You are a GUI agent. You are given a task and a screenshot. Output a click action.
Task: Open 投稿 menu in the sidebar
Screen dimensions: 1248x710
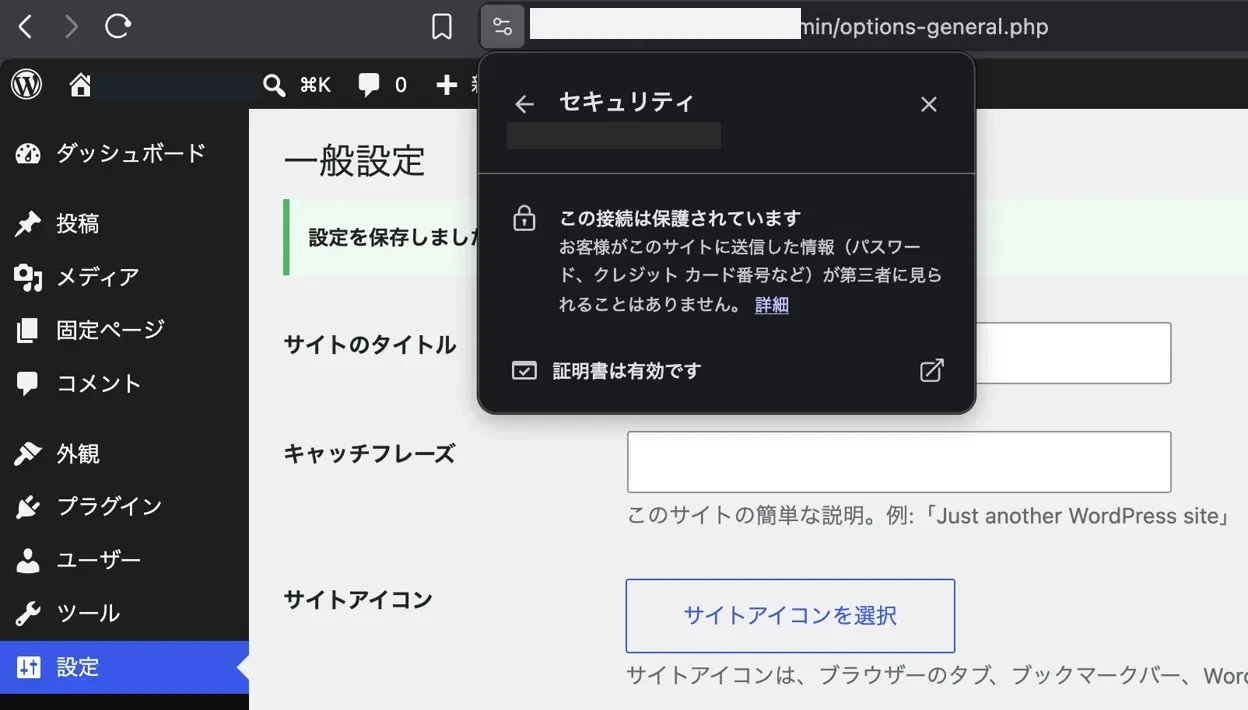pyautogui.click(x=124, y=223)
